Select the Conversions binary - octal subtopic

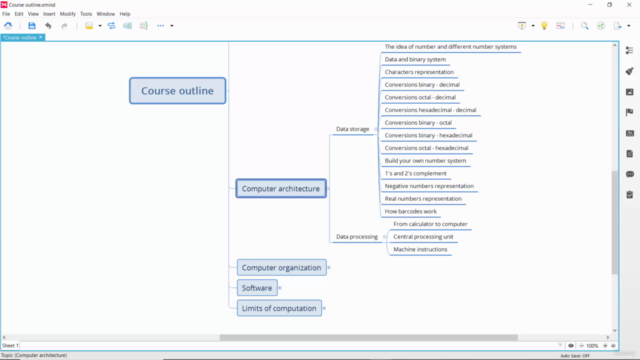tap(418, 122)
